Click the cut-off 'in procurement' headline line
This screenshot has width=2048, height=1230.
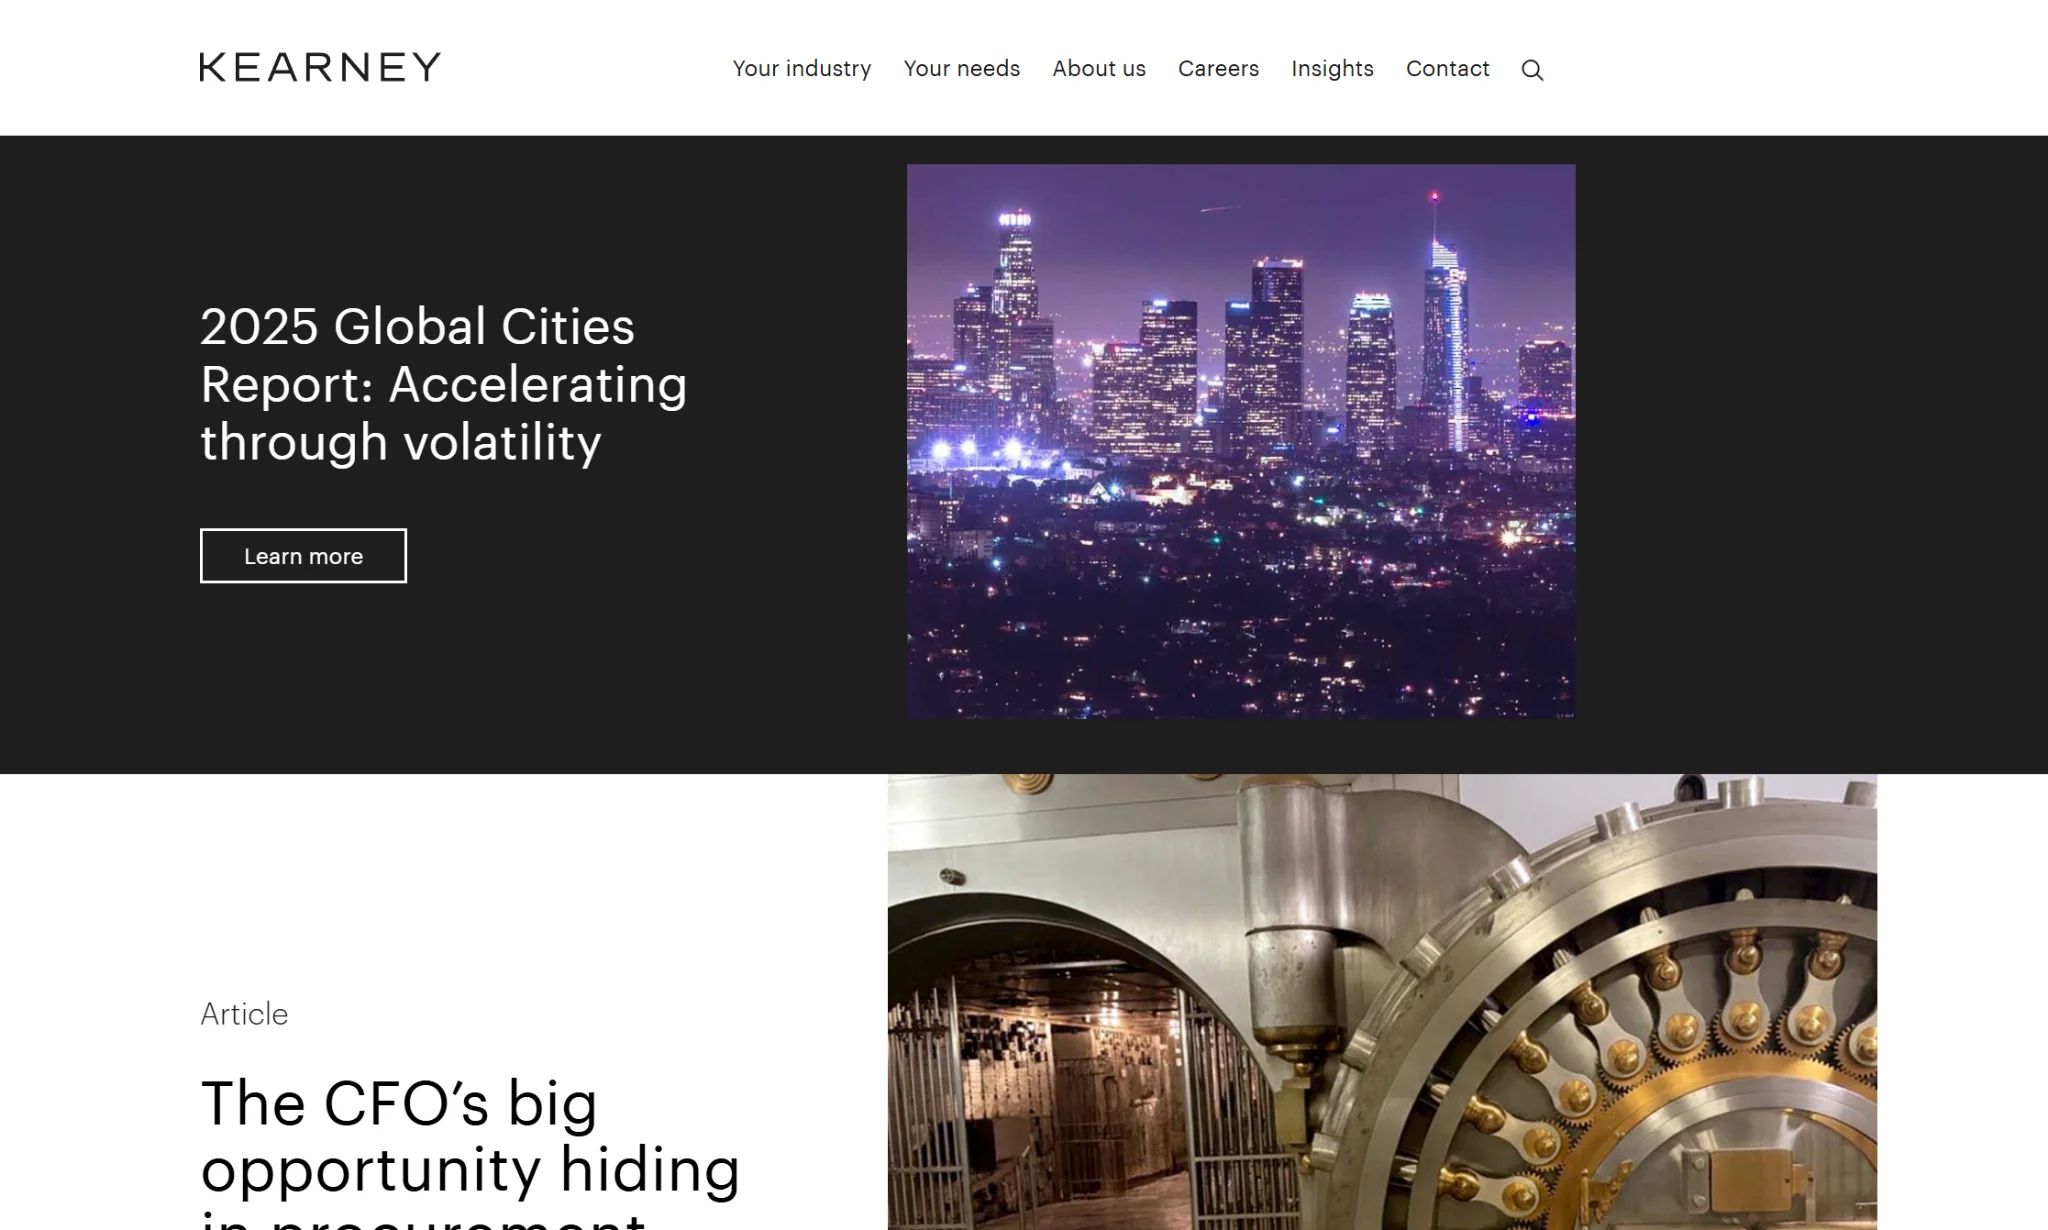[423, 1220]
